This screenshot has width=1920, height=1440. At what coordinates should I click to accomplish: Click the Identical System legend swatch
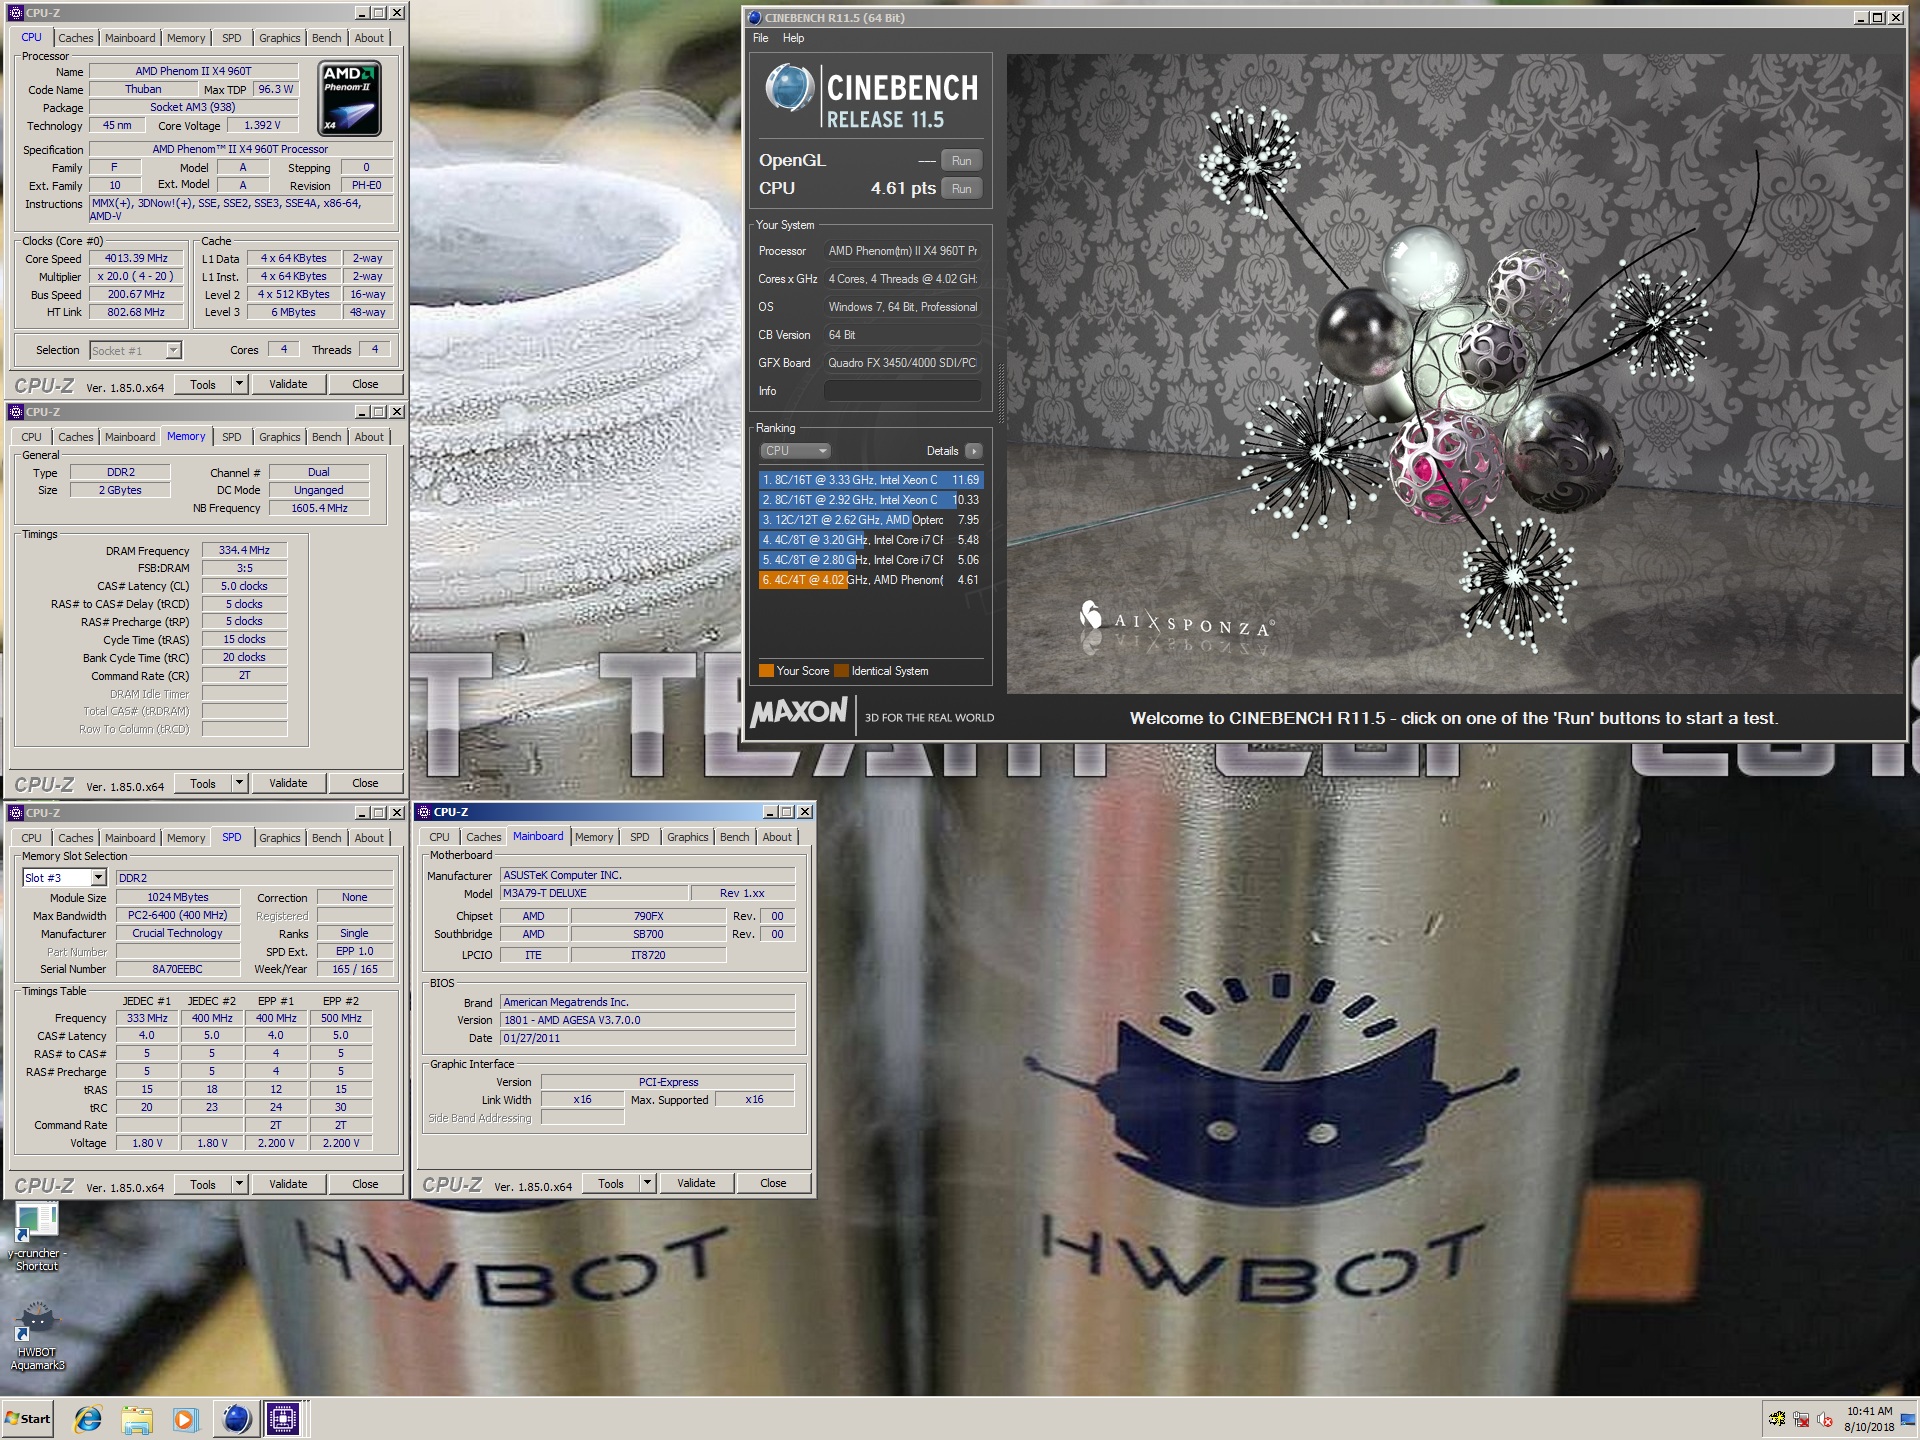point(841,671)
